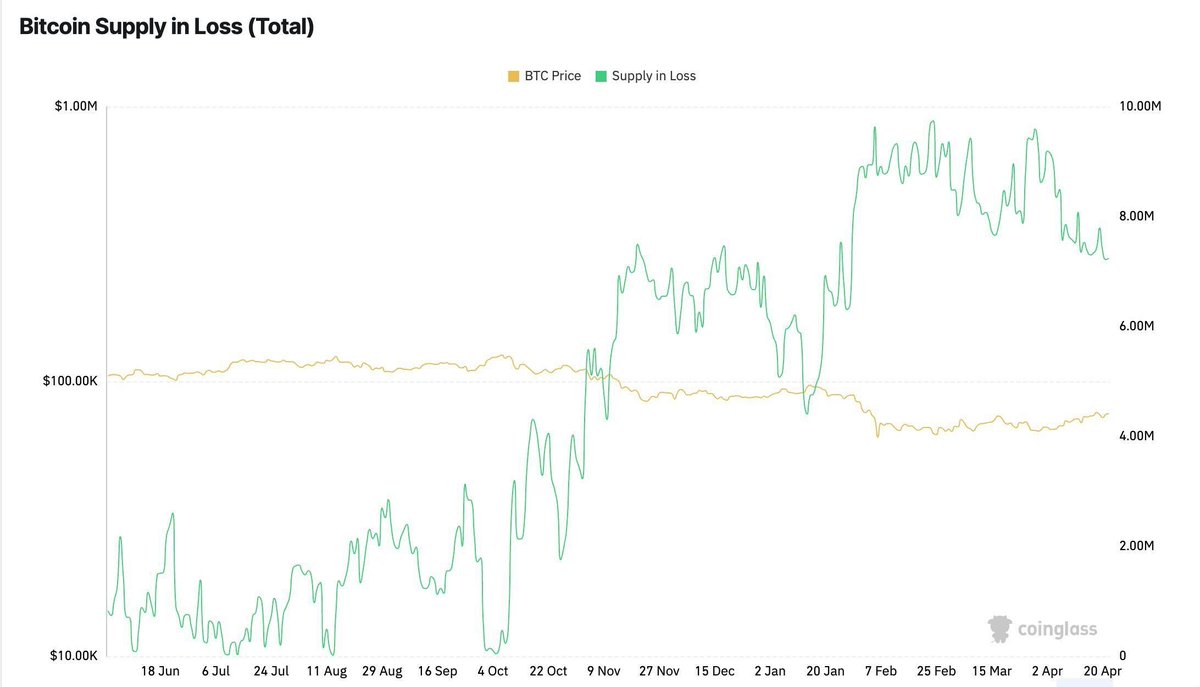Viewport: 1200px width, 687px height.
Task: Click the green Supply in Loss legend swatch
Action: (600, 76)
